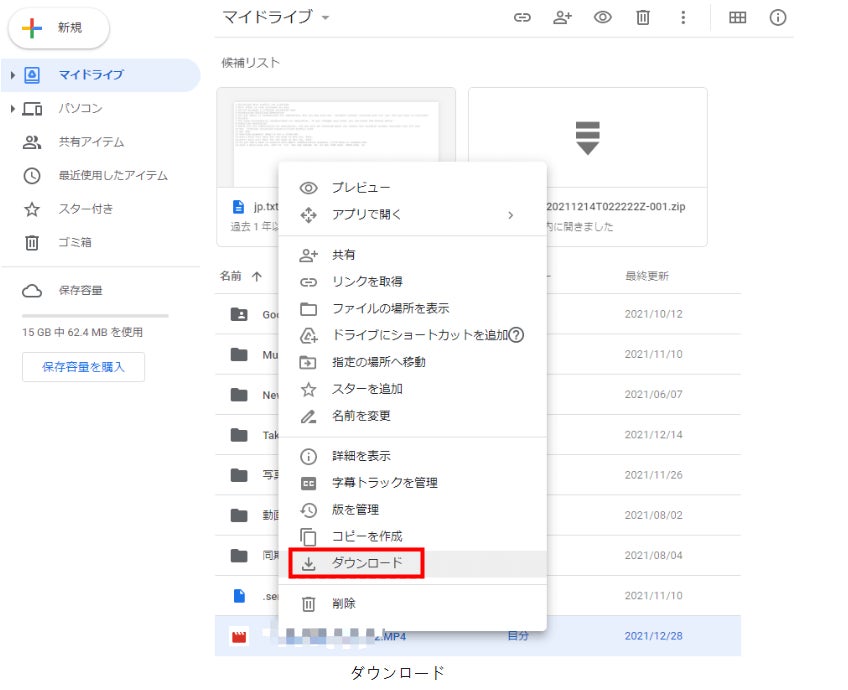Click the New (新規) button
Viewport: 848px width, 690px height.
pos(59,28)
